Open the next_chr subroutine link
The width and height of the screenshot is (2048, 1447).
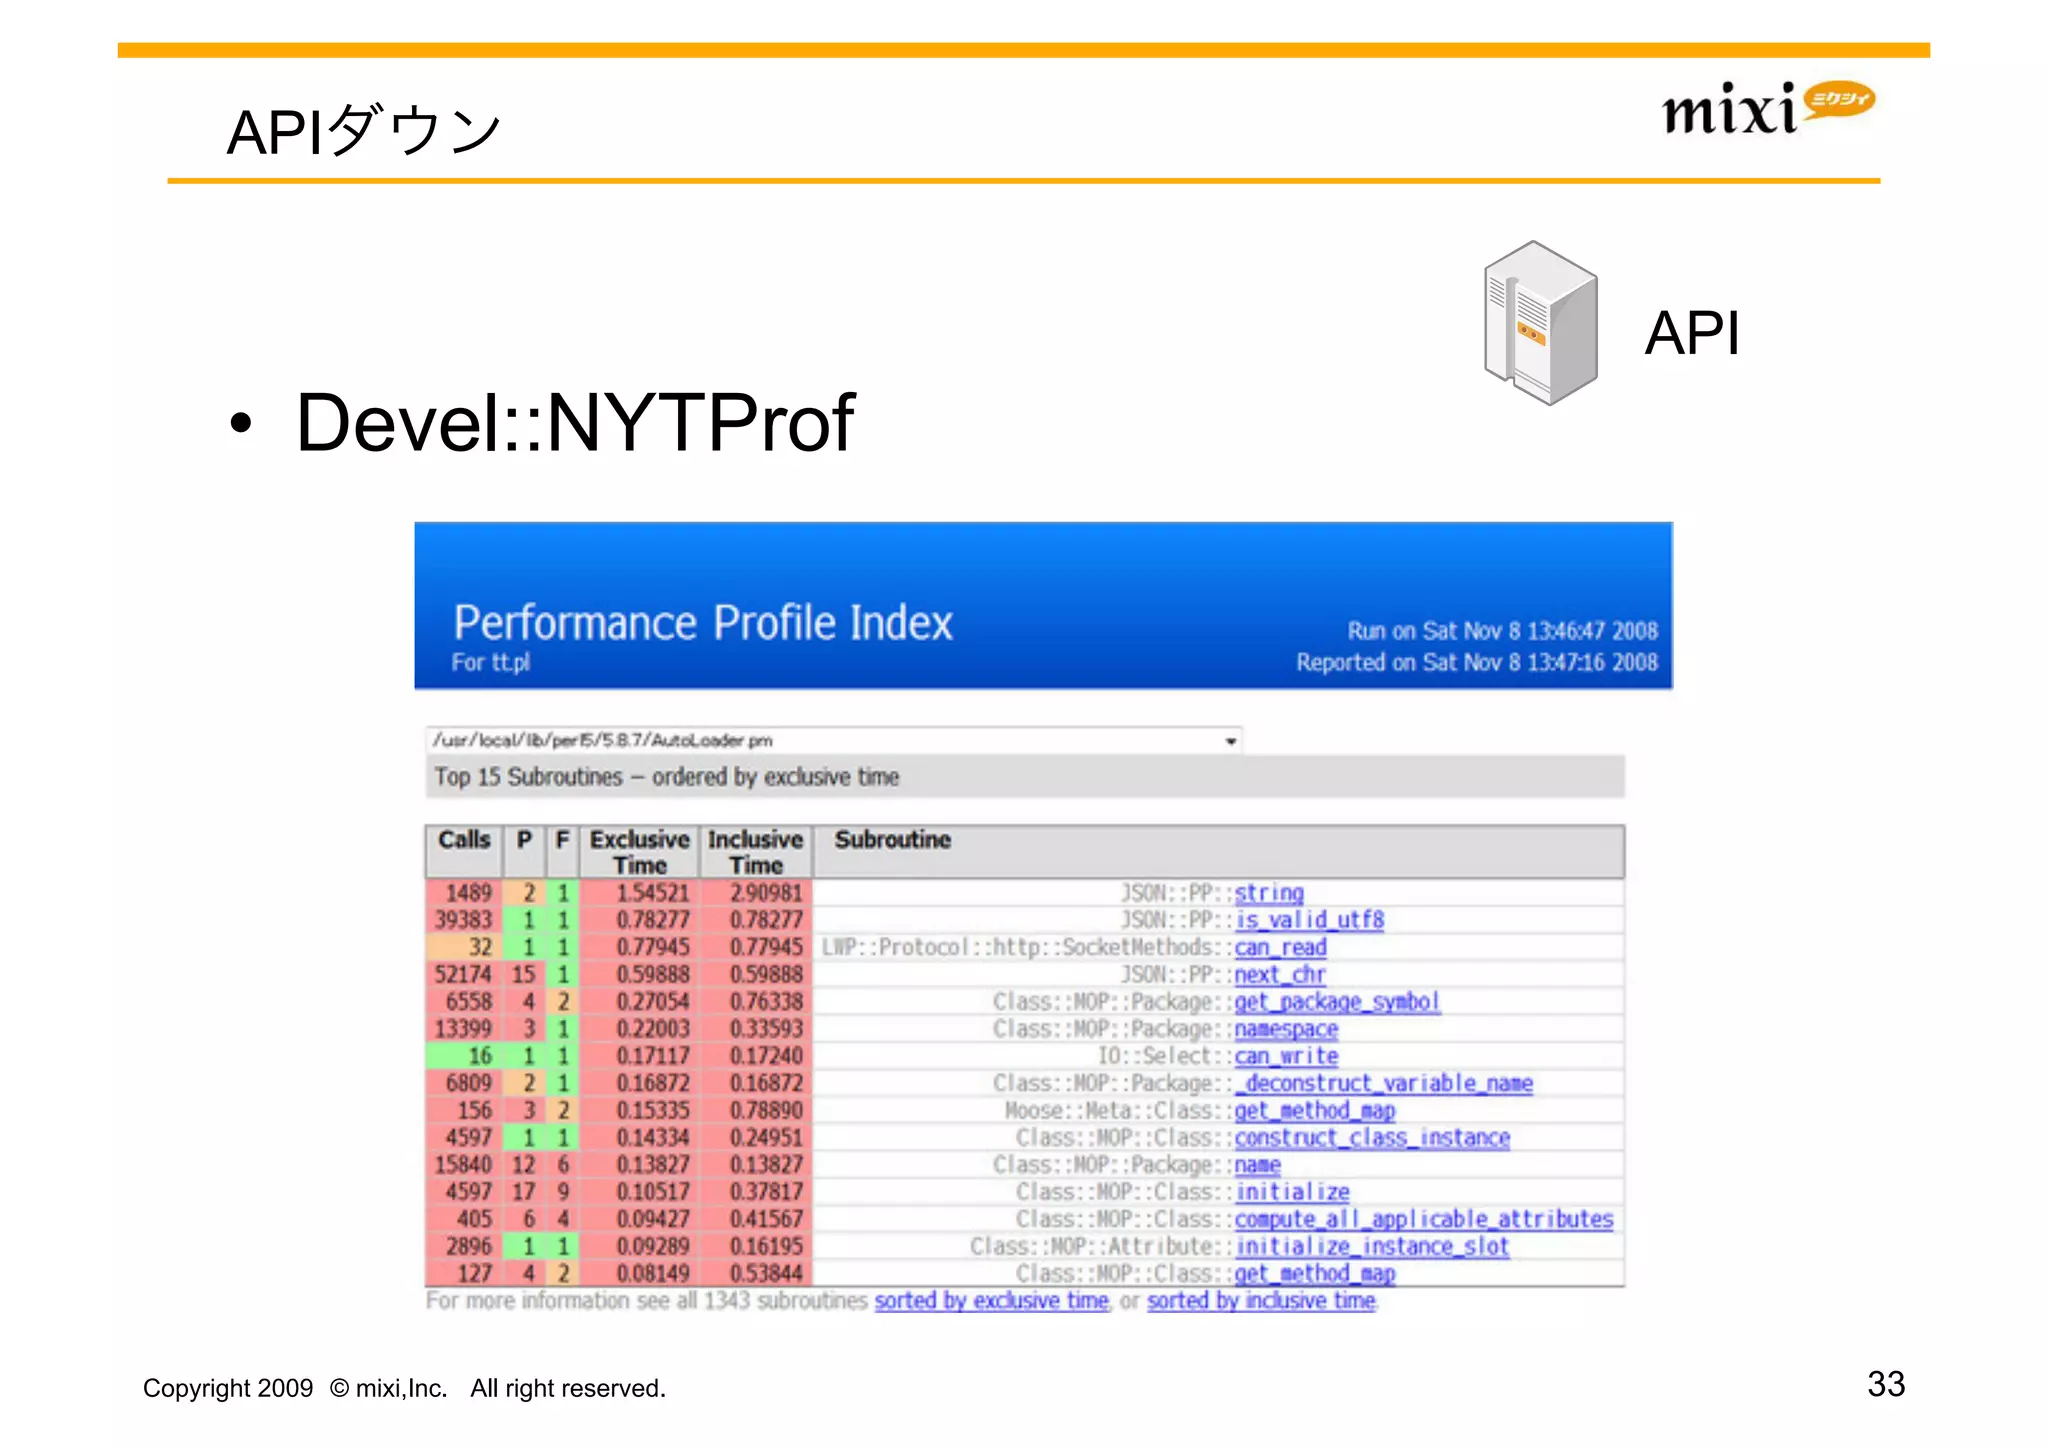1279,974
